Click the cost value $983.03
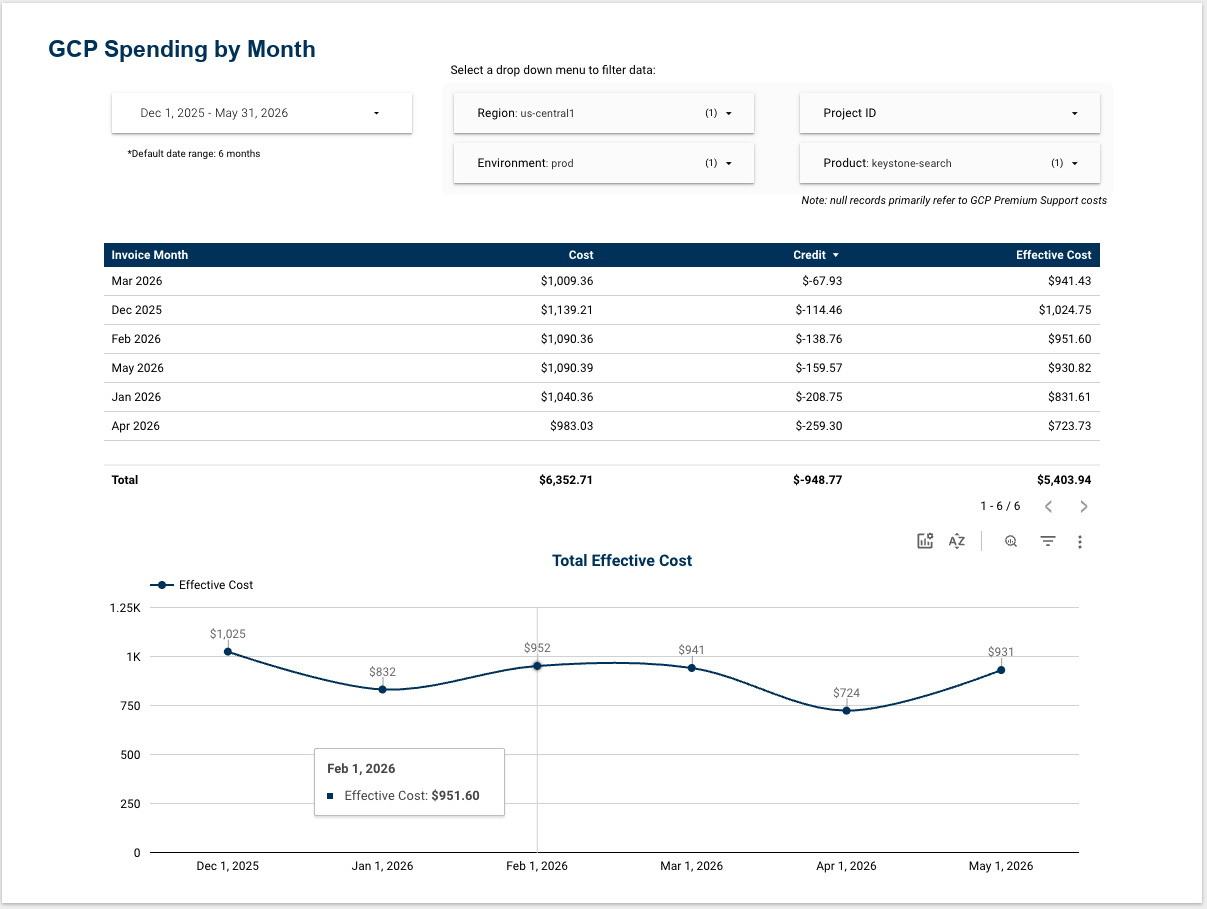The image size is (1207, 909). [572, 426]
